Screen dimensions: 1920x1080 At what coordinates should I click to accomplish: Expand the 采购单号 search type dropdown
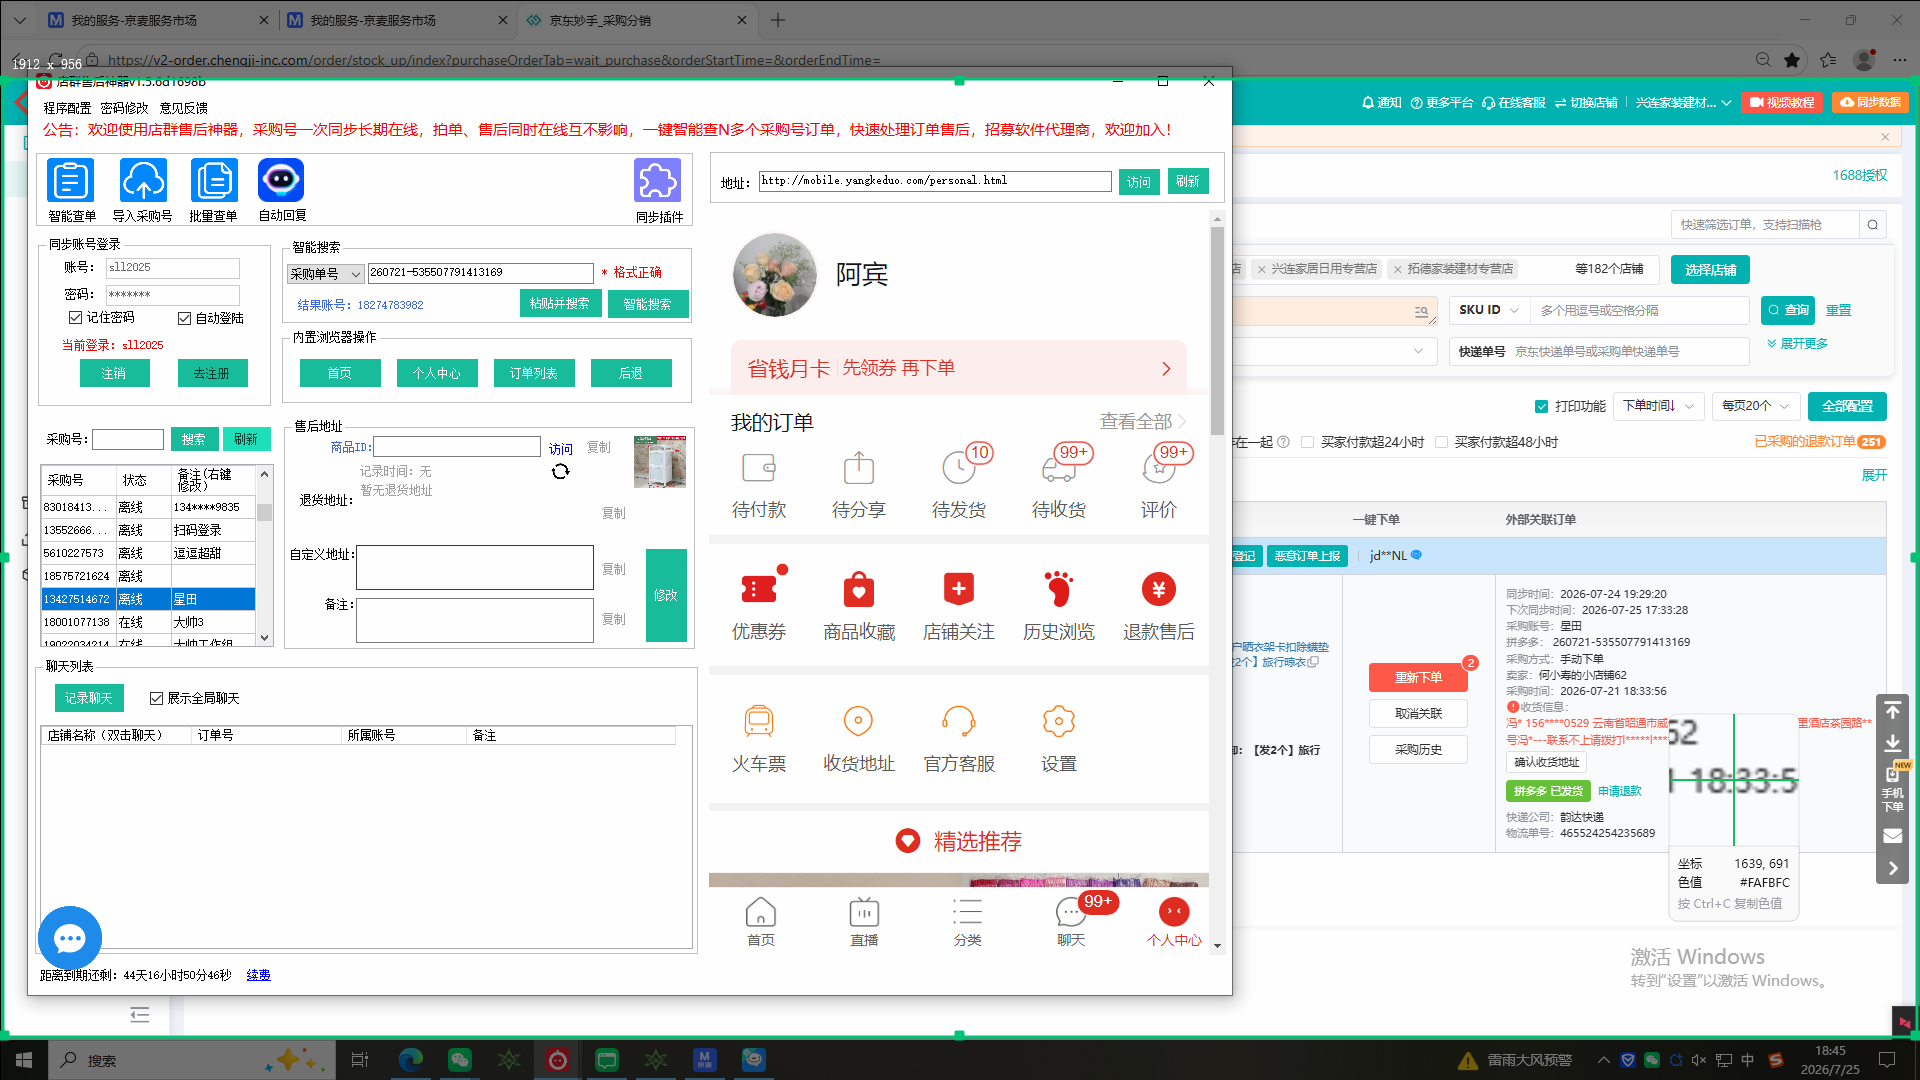pos(325,274)
